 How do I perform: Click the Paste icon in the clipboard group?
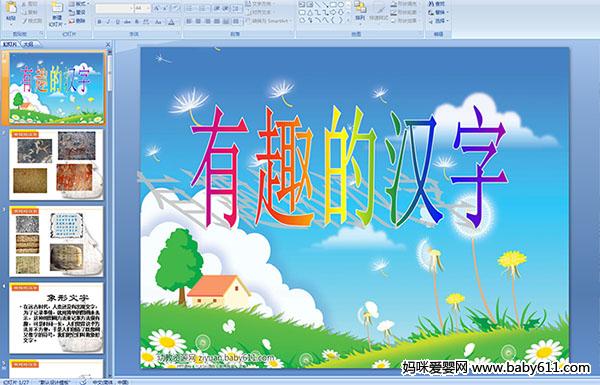click(11, 11)
